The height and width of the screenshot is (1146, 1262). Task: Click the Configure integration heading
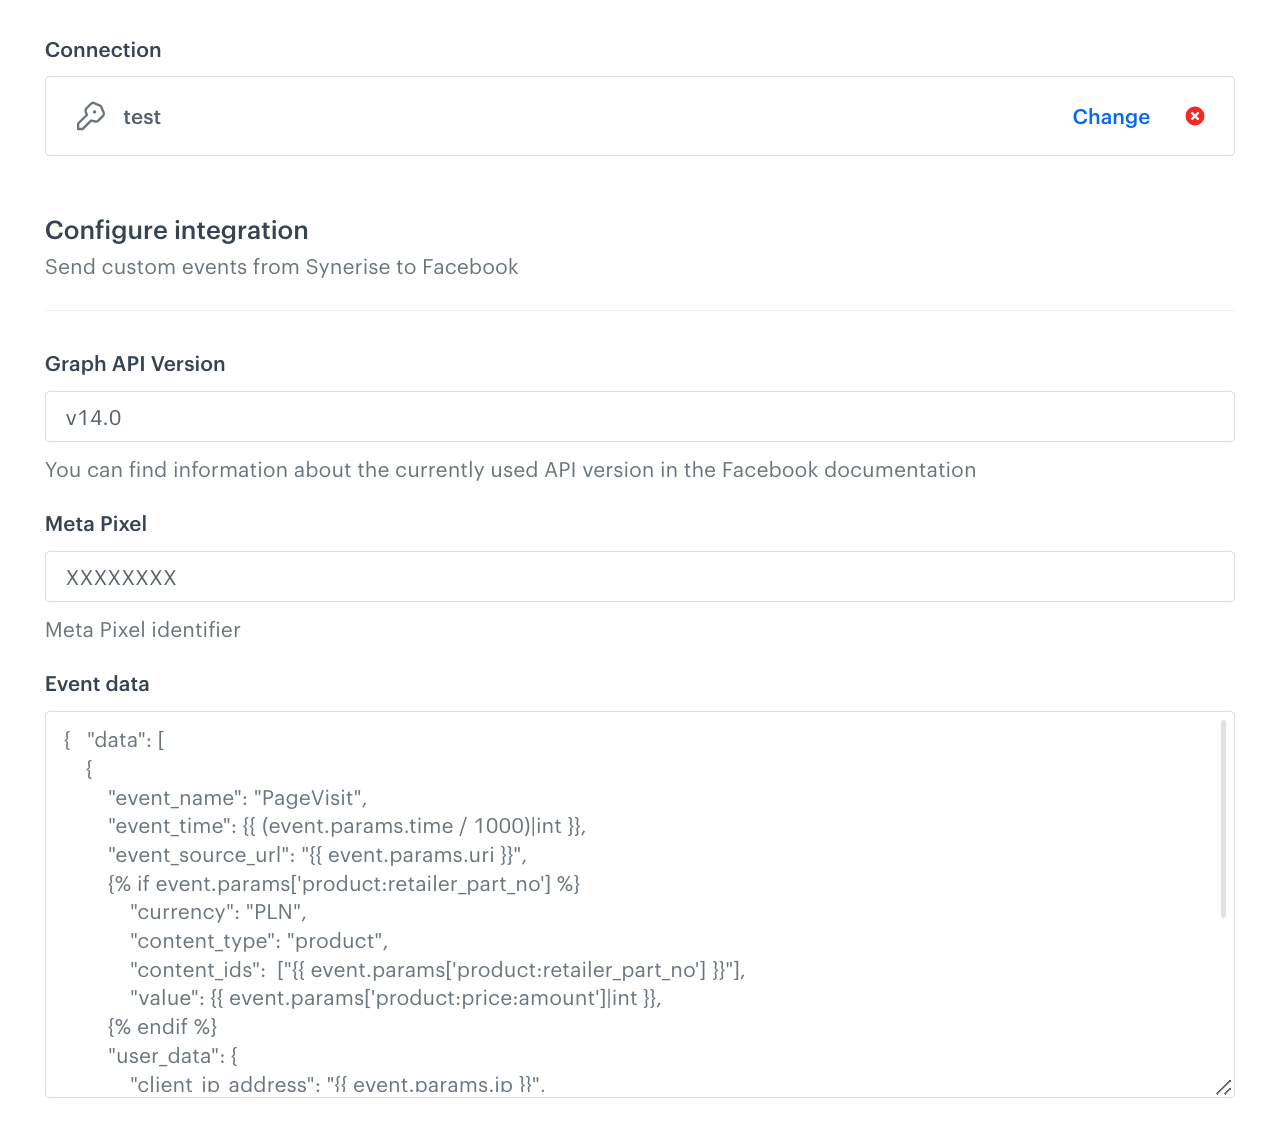176,230
